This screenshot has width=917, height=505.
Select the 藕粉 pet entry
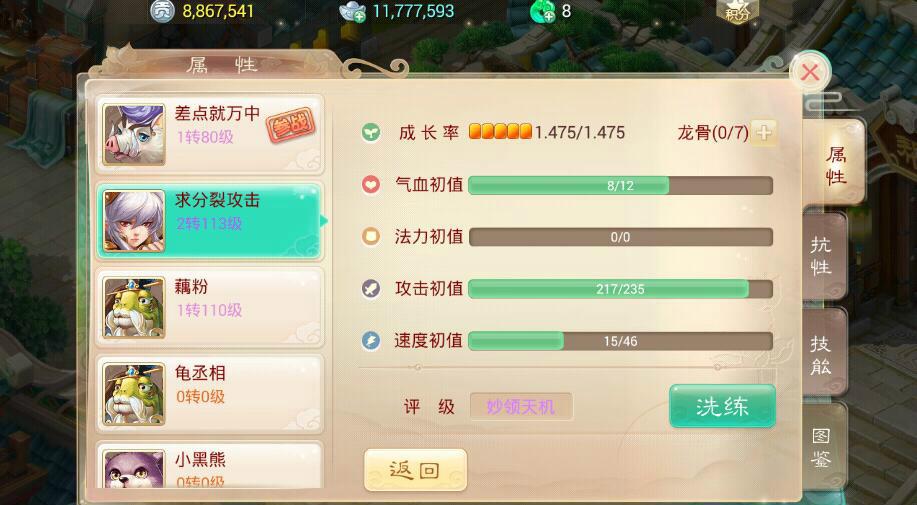pos(209,307)
